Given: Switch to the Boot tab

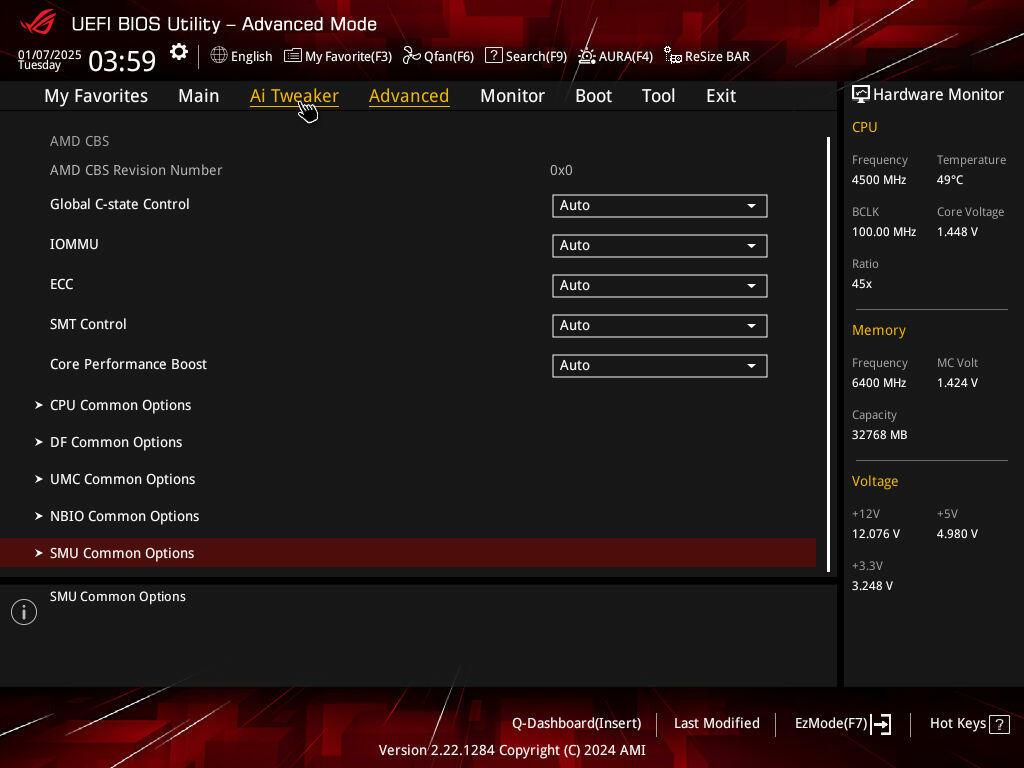Looking at the screenshot, I should point(593,96).
